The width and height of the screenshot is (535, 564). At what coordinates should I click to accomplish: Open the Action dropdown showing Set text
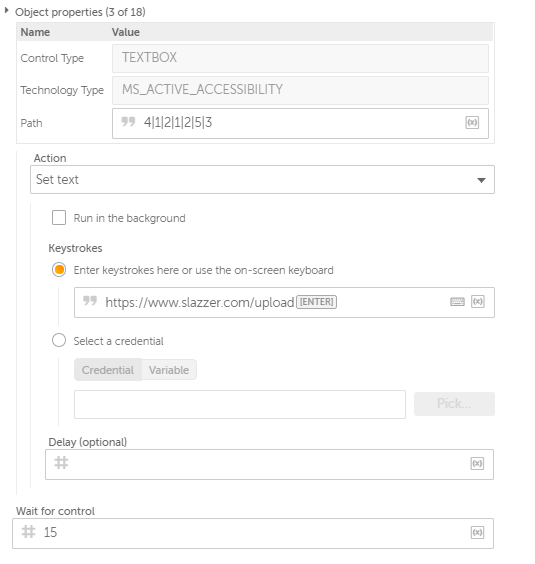click(262, 179)
